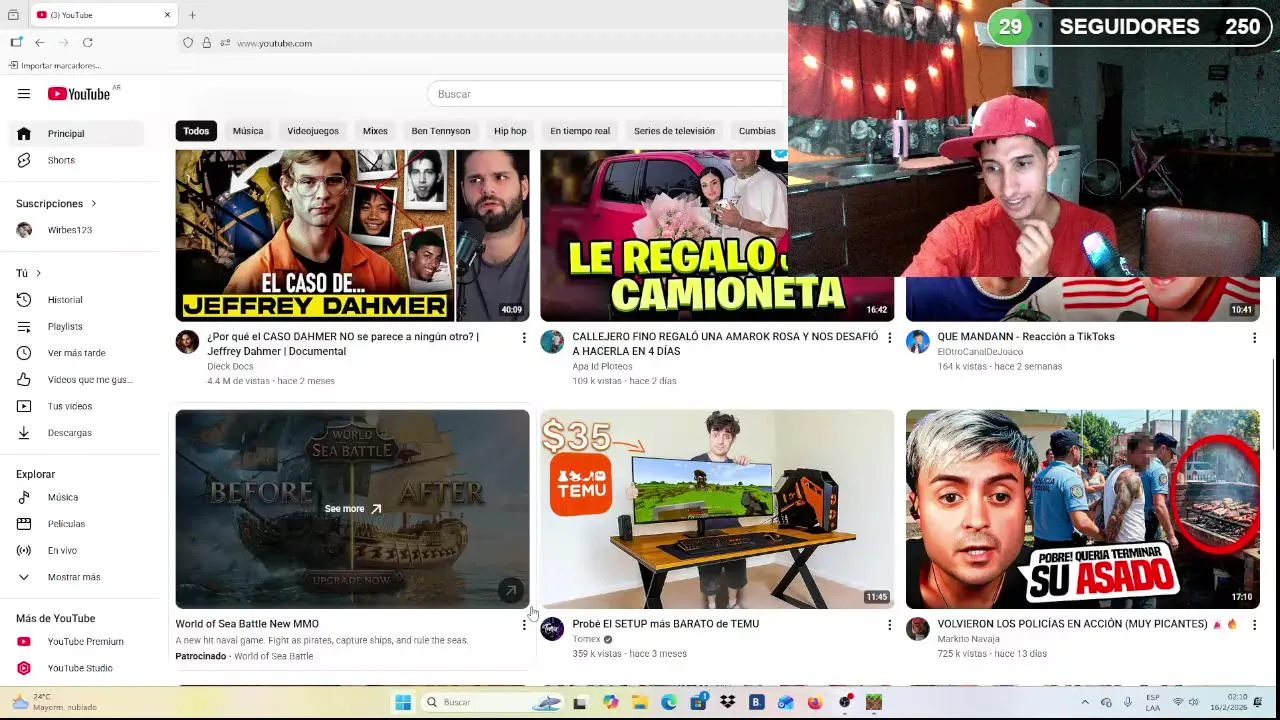
Task: Open Wirbes123 subscription channel
Action: point(77,230)
